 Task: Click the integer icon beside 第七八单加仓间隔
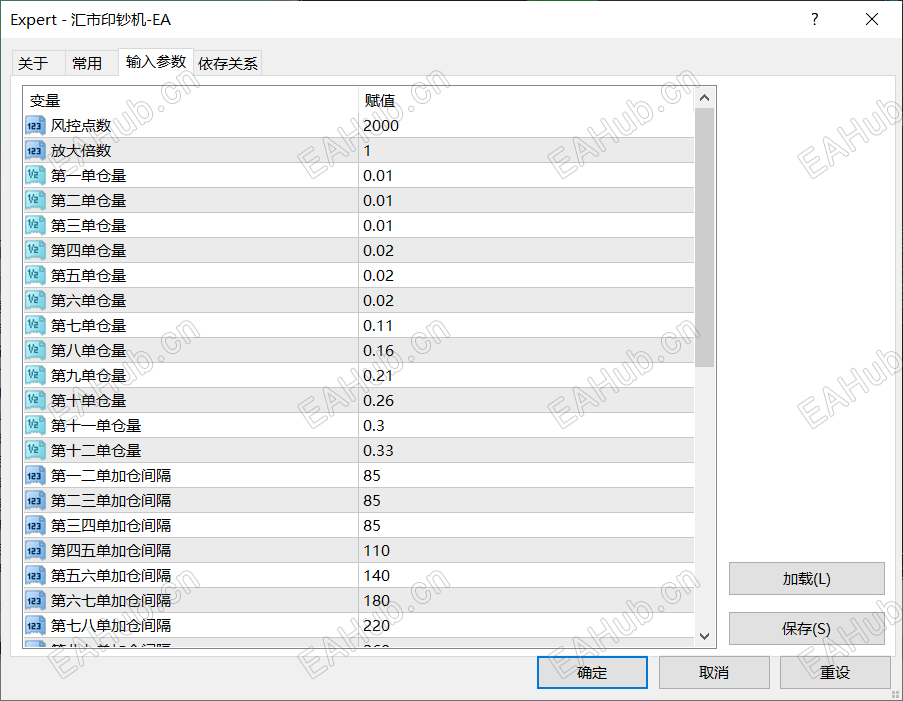pos(35,626)
